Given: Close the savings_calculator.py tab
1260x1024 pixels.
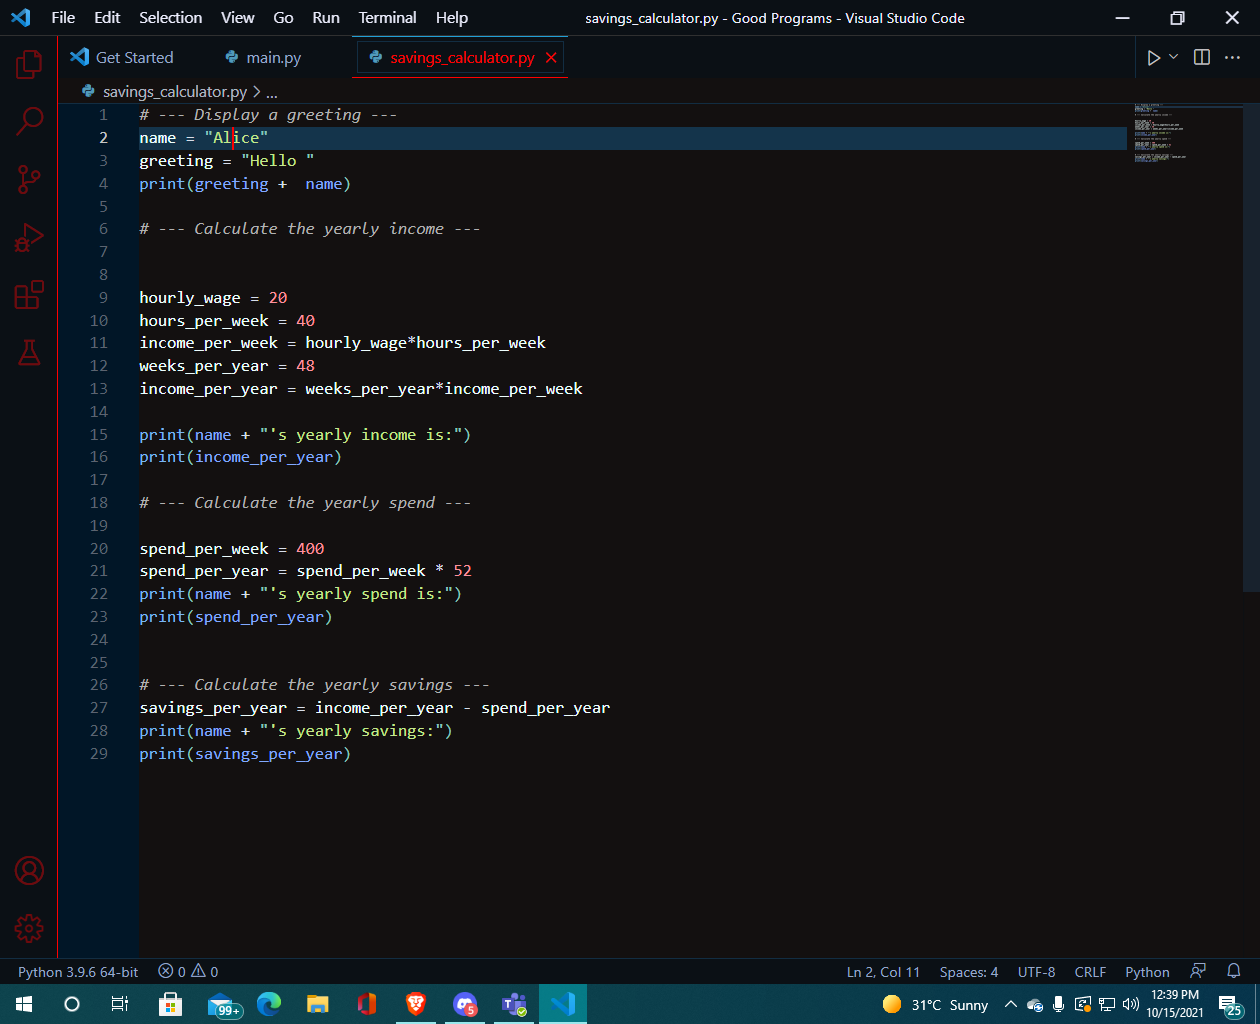Looking at the screenshot, I should (x=551, y=58).
